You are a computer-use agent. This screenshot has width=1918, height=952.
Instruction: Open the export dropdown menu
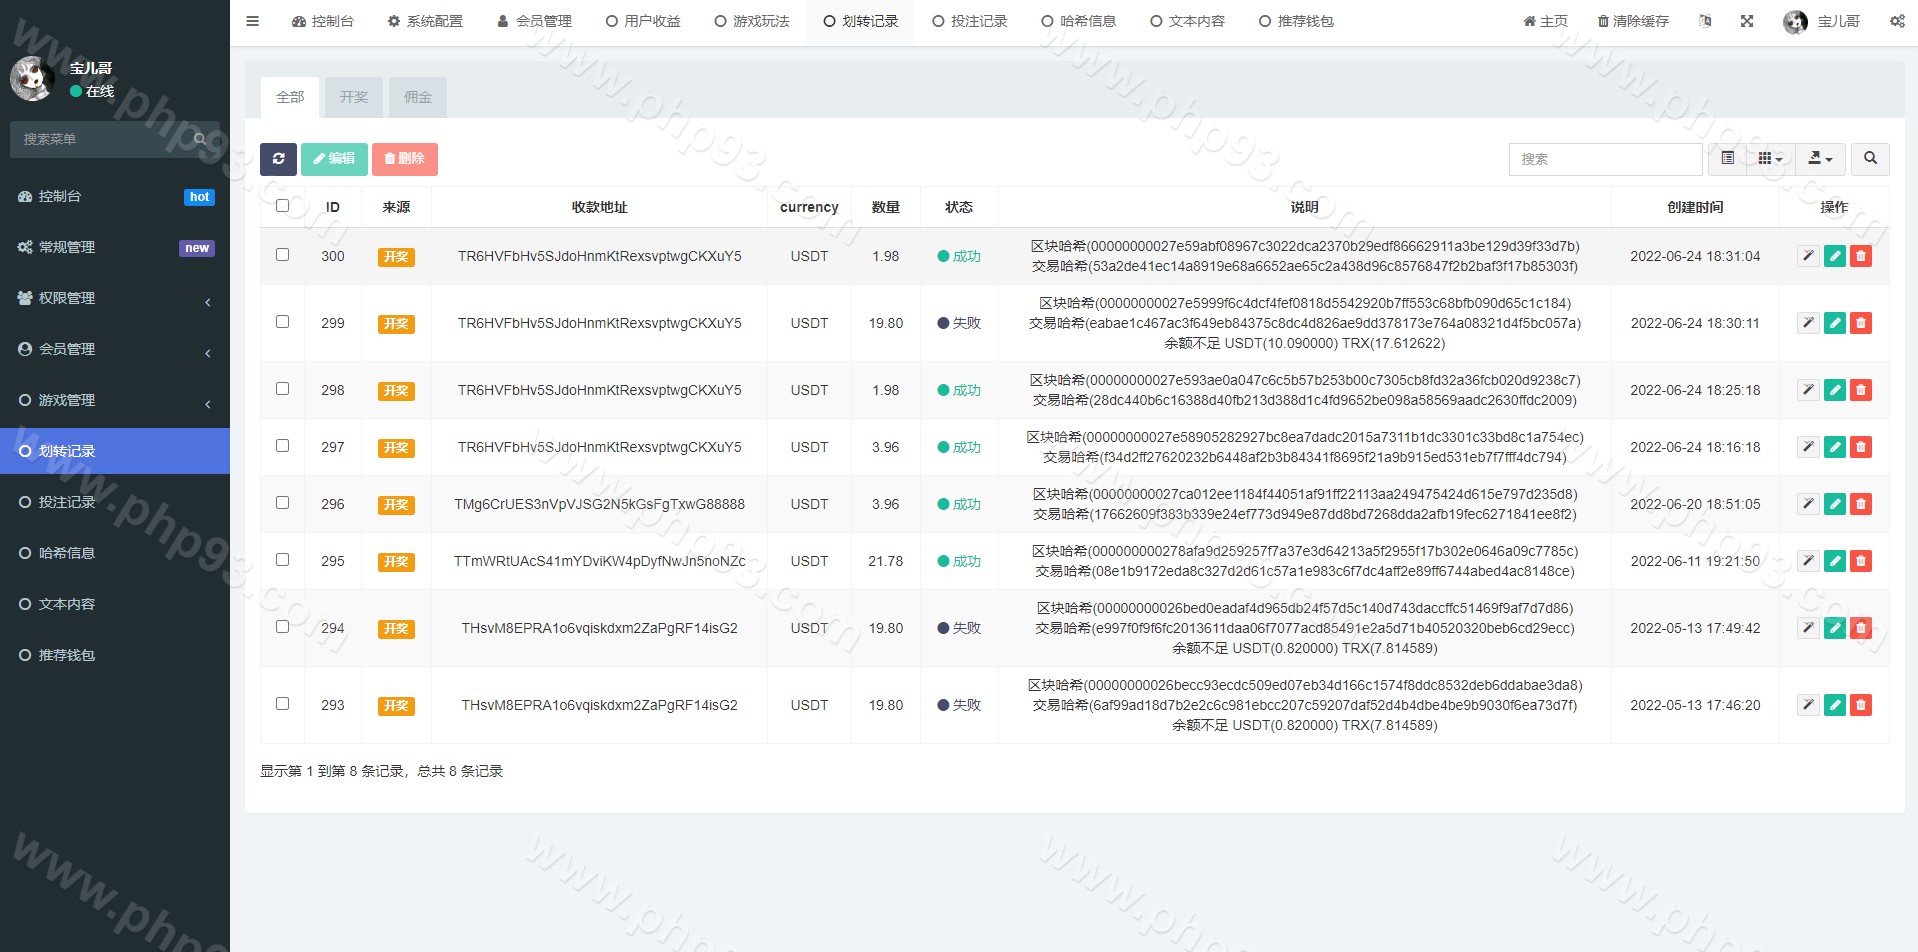pyautogui.click(x=1819, y=159)
